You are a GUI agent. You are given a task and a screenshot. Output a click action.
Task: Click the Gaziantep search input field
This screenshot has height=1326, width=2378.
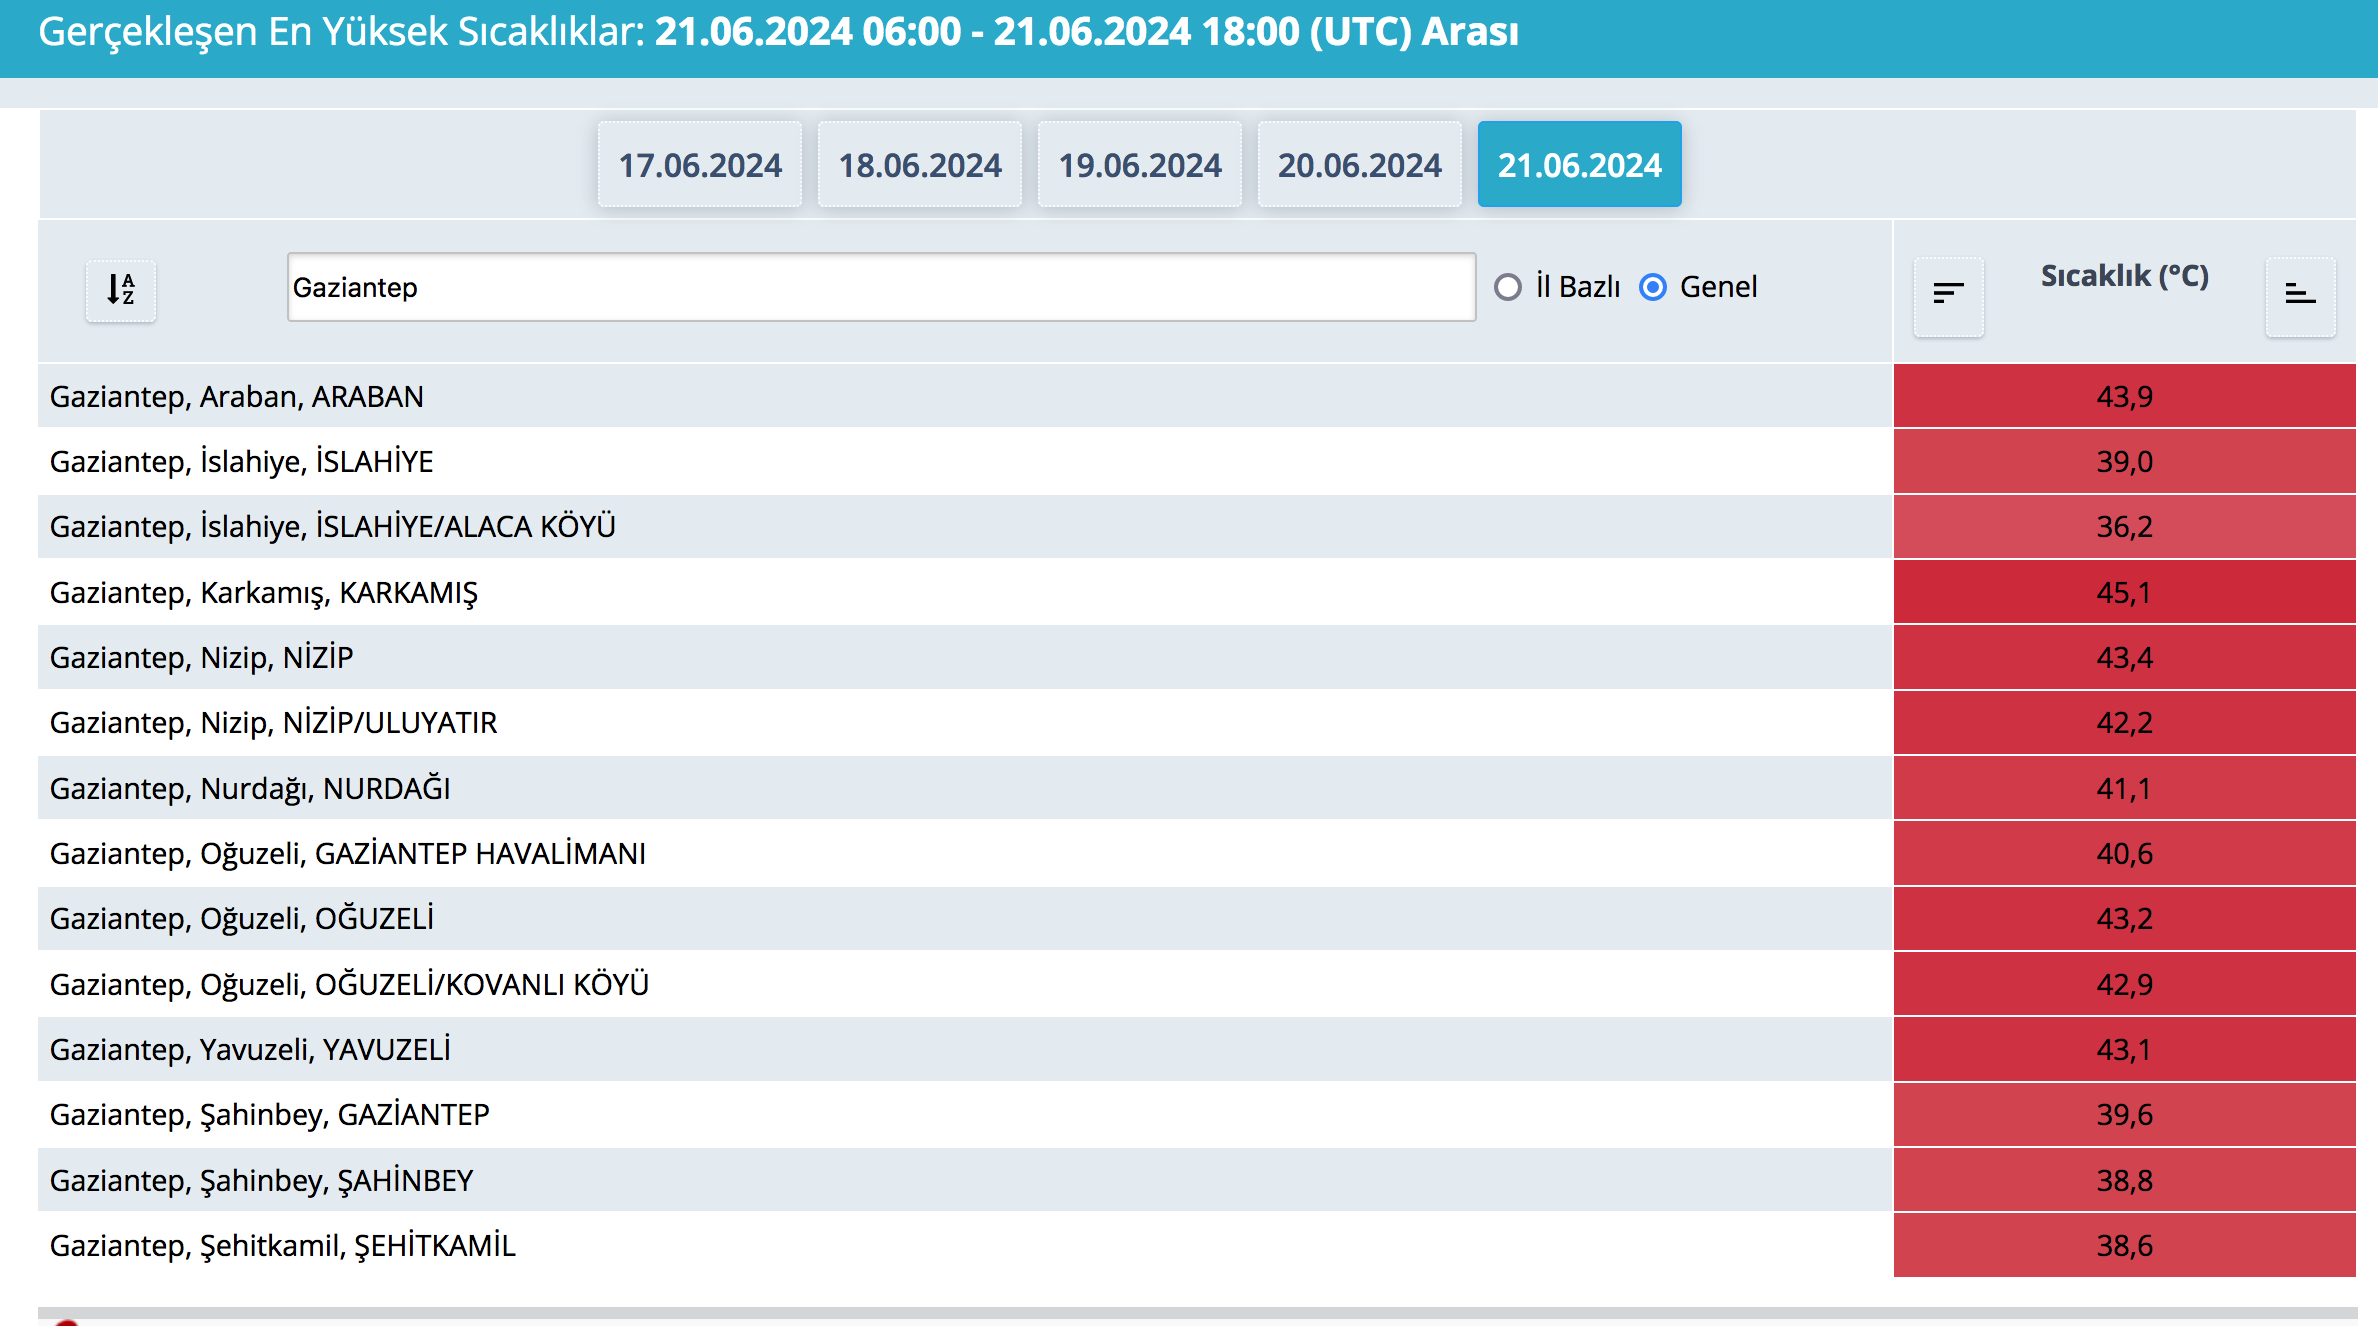point(880,288)
